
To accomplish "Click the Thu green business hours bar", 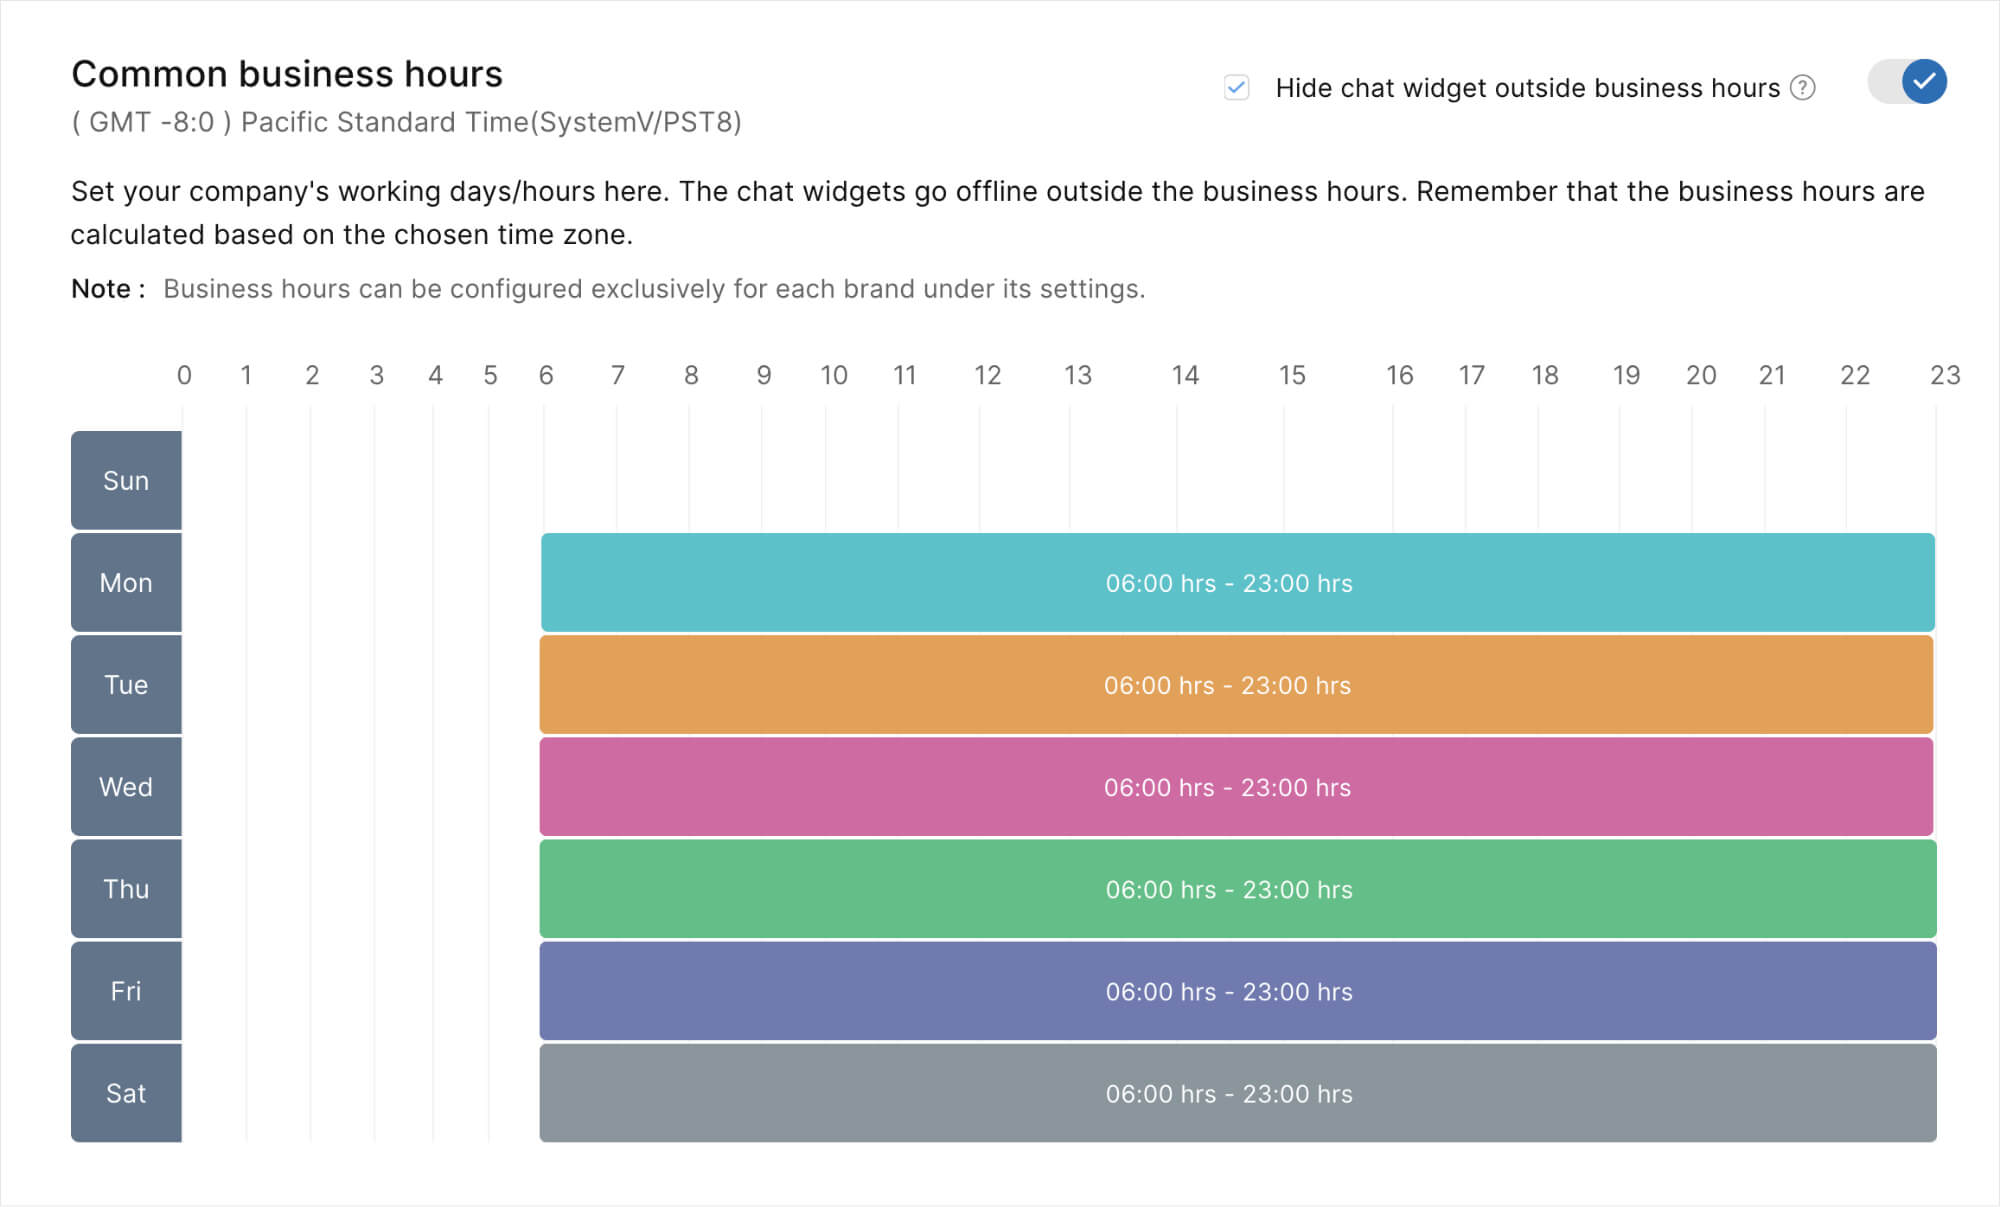I will coord(1231,888).
